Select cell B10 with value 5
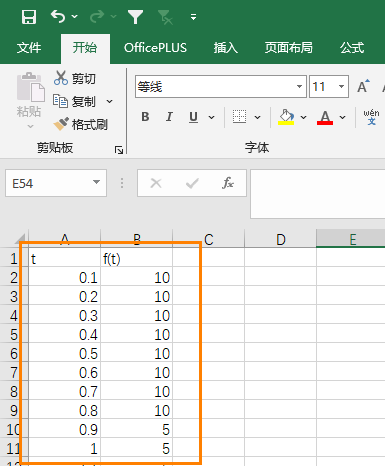This screenshot has width=385, height=466. (137, 429)
